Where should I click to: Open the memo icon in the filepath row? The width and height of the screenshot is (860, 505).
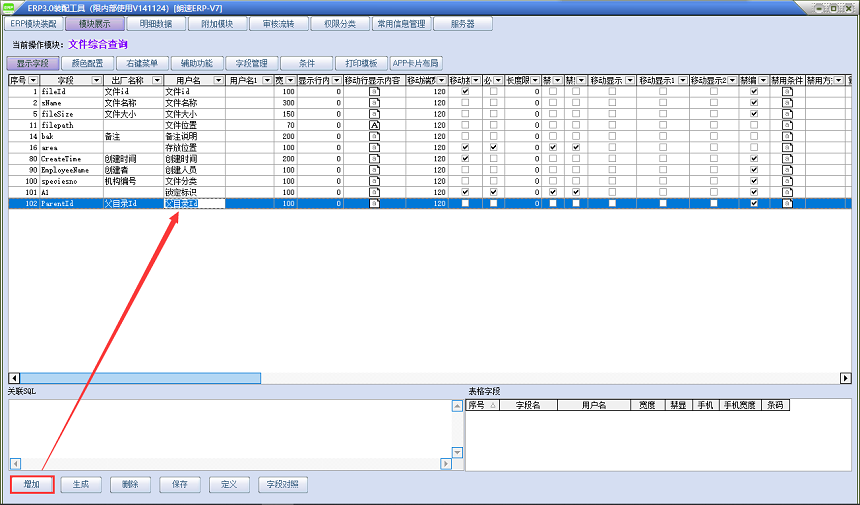pyautogui.click(x=374, y=125)
